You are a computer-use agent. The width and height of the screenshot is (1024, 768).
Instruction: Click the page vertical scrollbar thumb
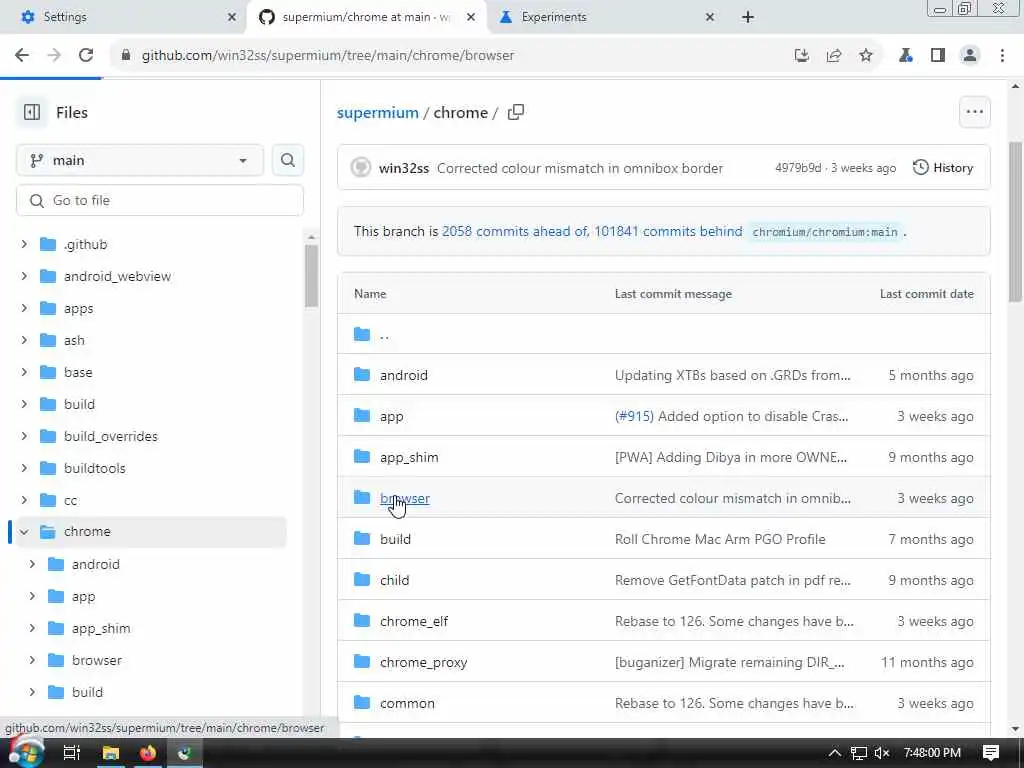click(1015, 221)
